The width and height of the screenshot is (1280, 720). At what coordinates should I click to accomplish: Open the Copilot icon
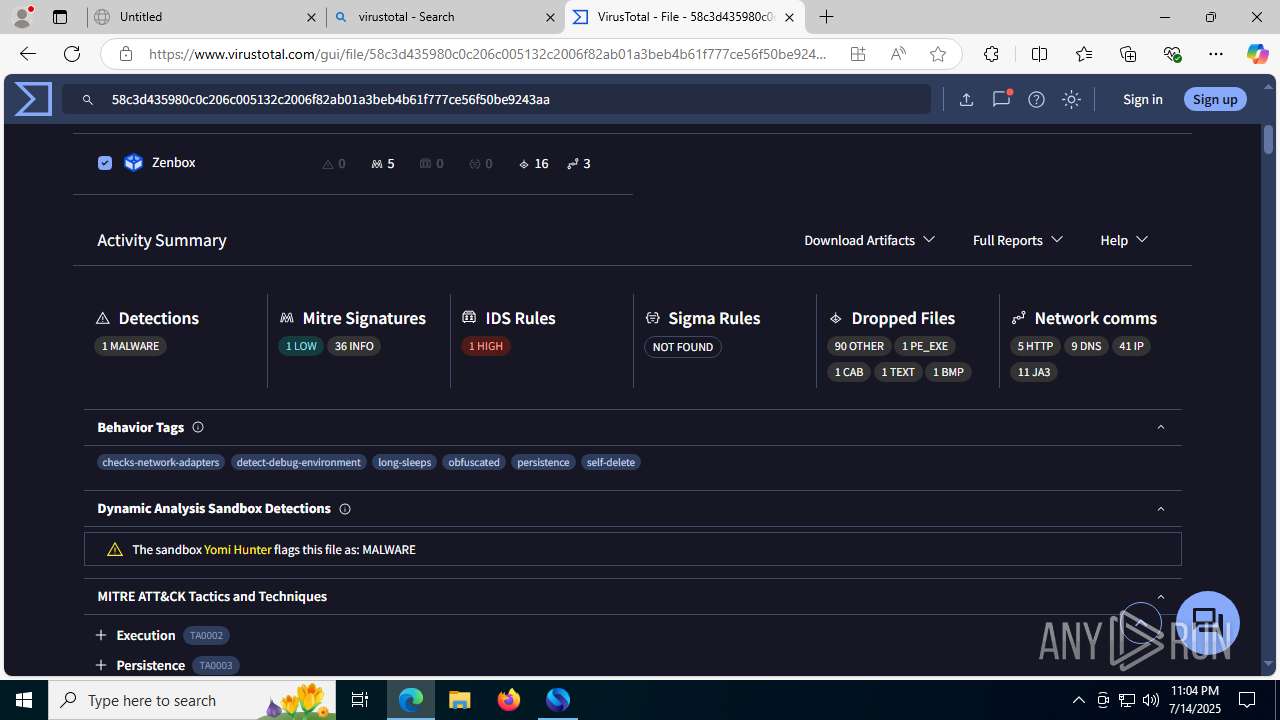pos(1257,54)
